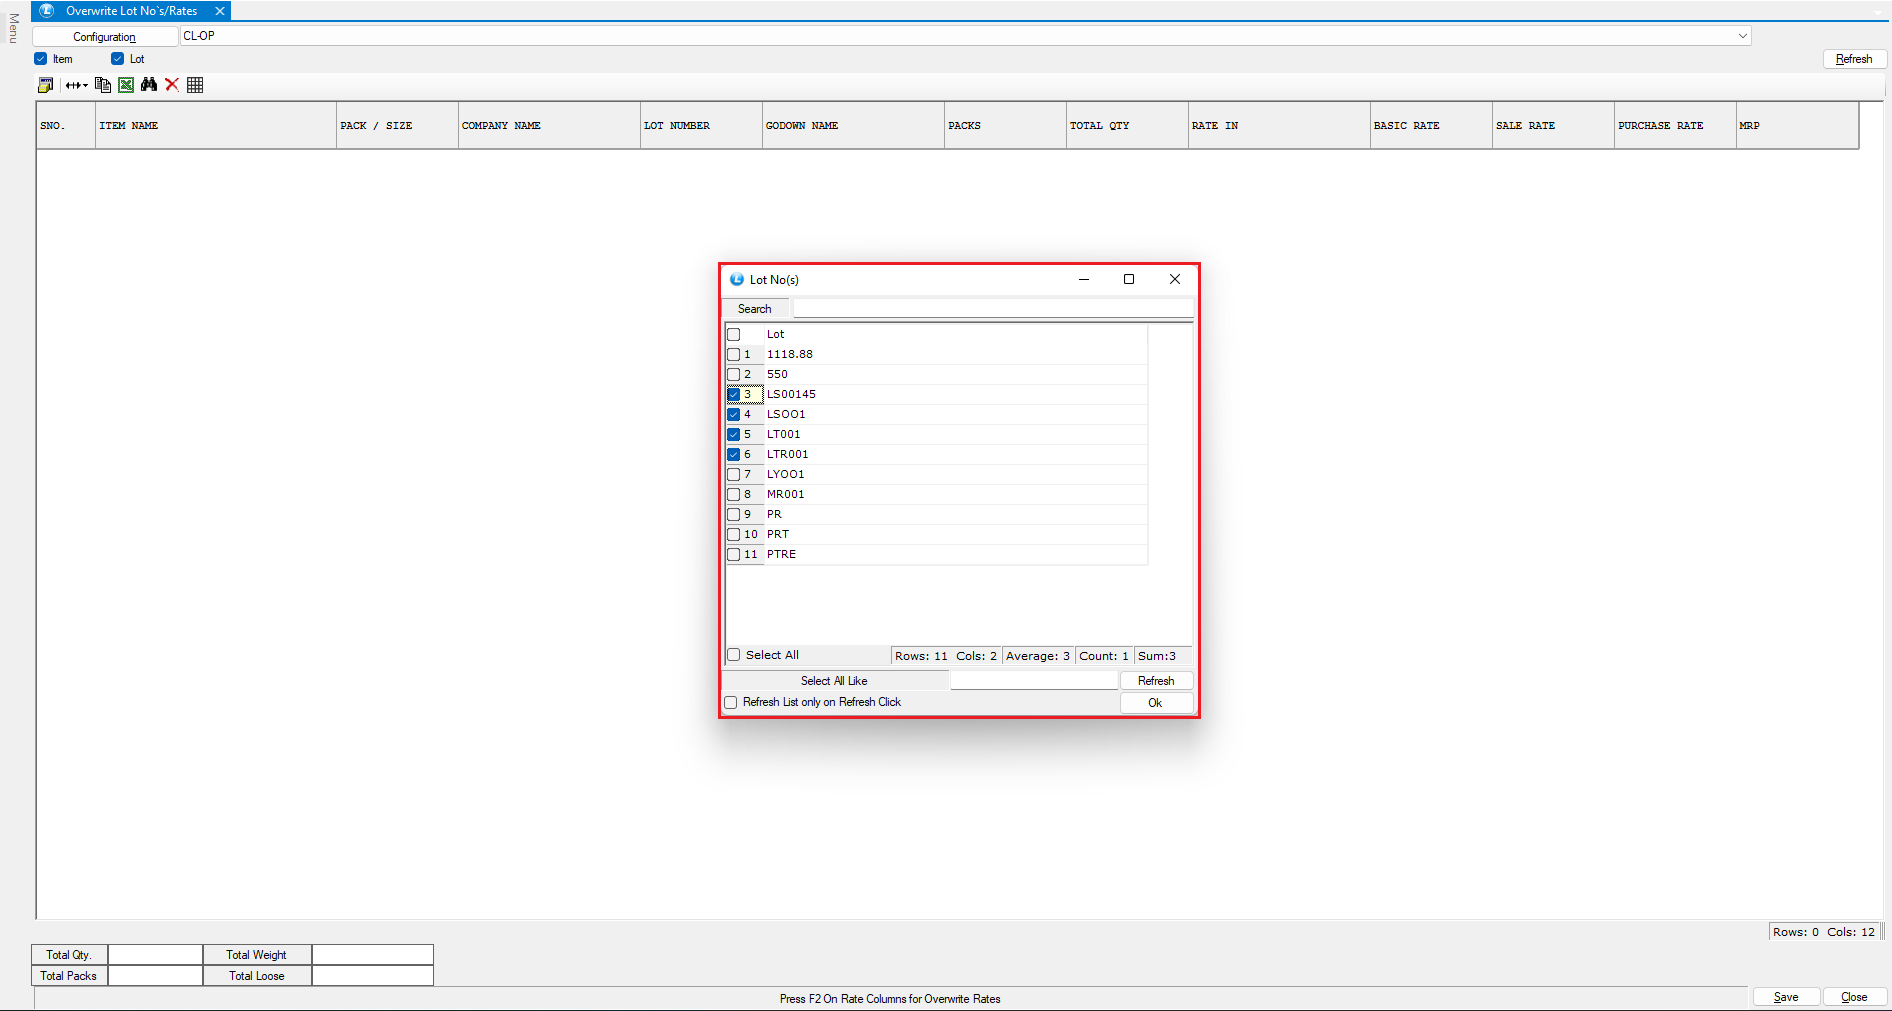Viewport: 1892px width, 1011px height.
Task: Click the Search input field in dialog
Action: (x=992, y=309)
